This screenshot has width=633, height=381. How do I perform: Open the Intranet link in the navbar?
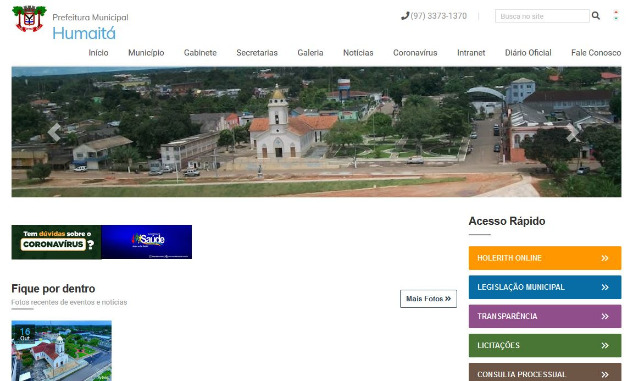(x=471, y=53)
